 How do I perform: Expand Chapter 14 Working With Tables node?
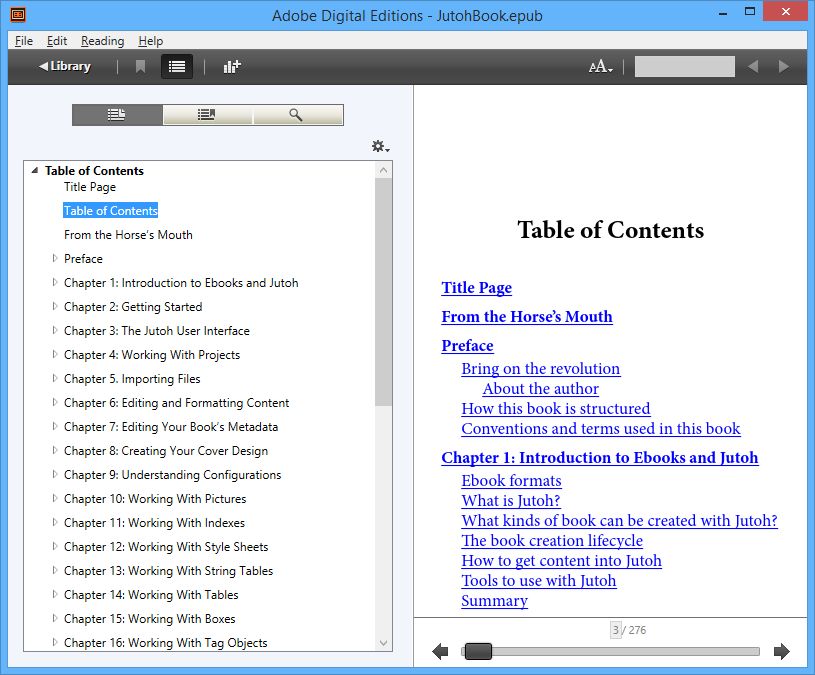pyautogui.click(x=55, y=594)
